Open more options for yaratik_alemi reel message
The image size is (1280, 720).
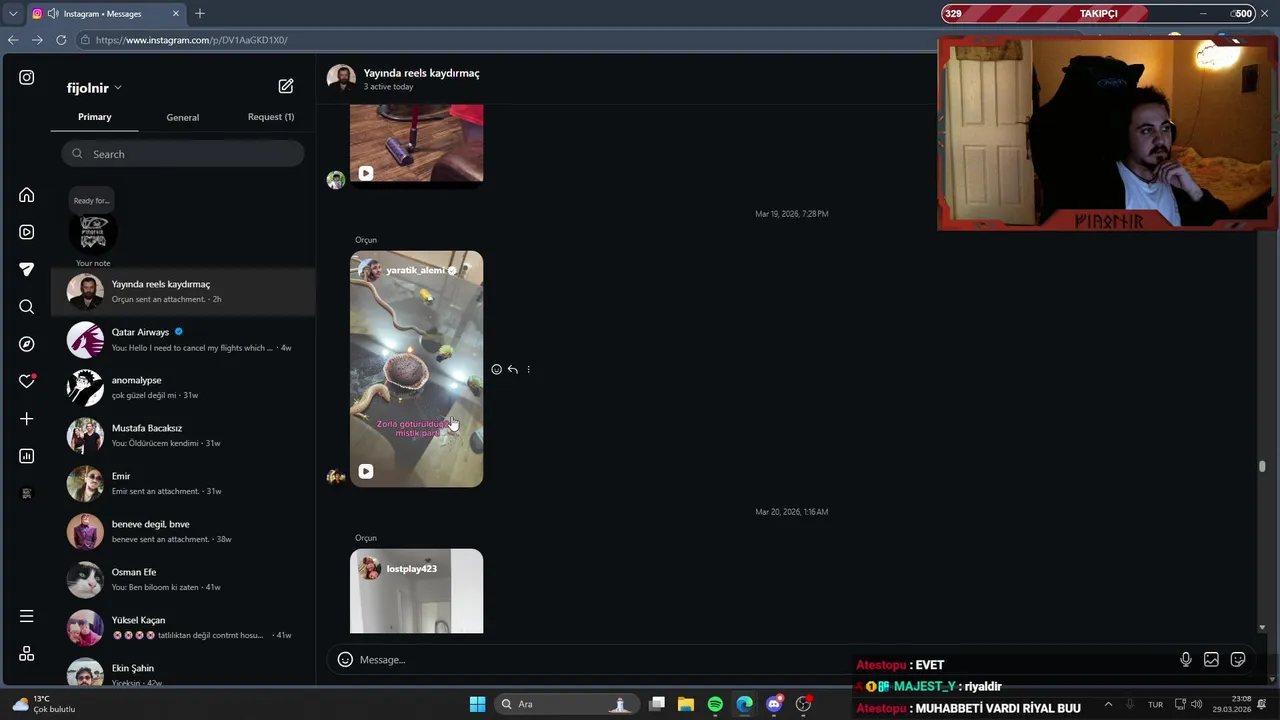(x=528, y=369)
